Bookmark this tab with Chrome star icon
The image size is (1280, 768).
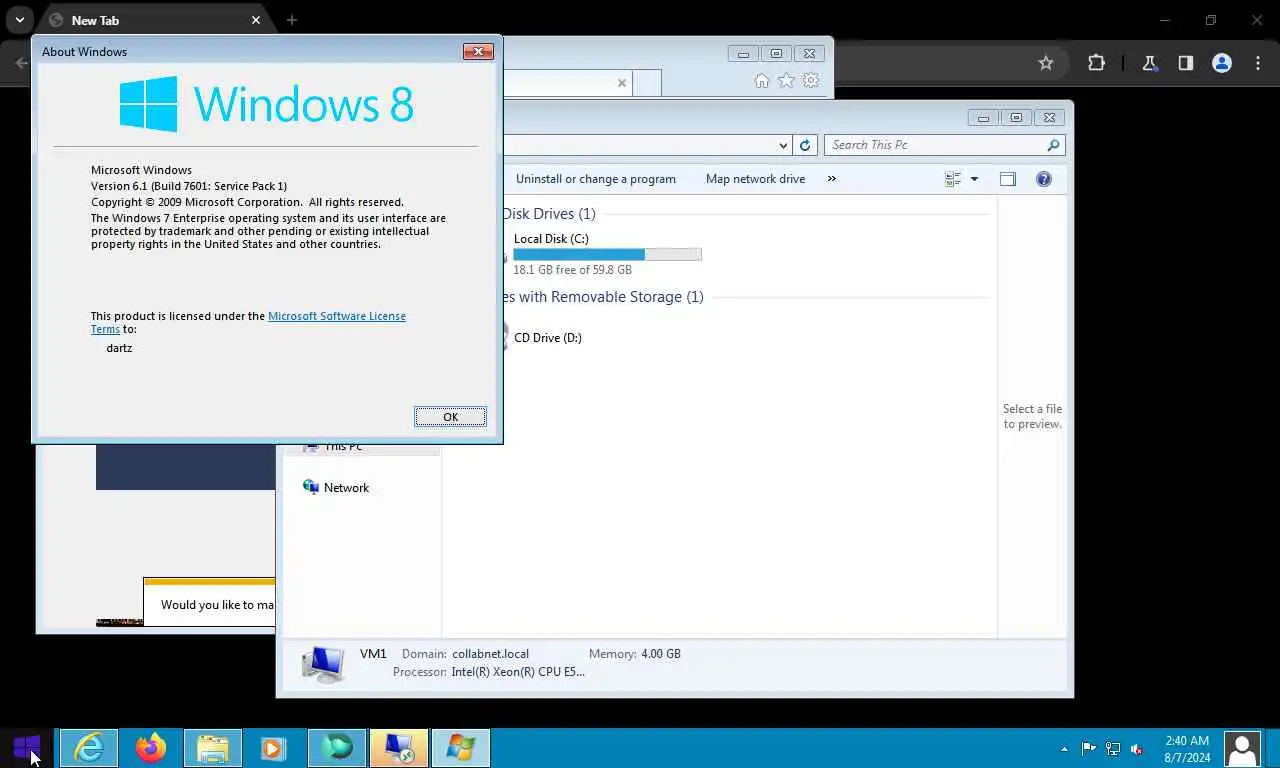click(1046, 63)
